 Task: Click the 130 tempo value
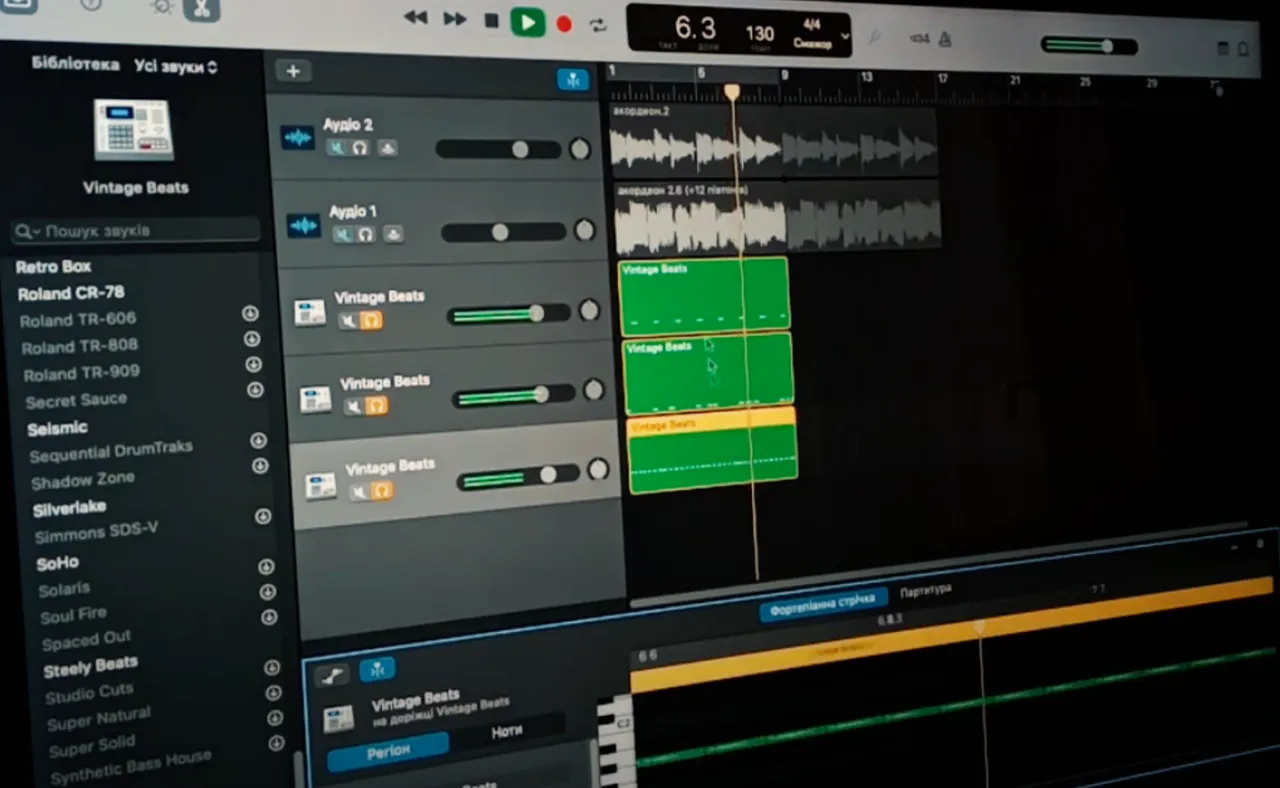[760, 33]
